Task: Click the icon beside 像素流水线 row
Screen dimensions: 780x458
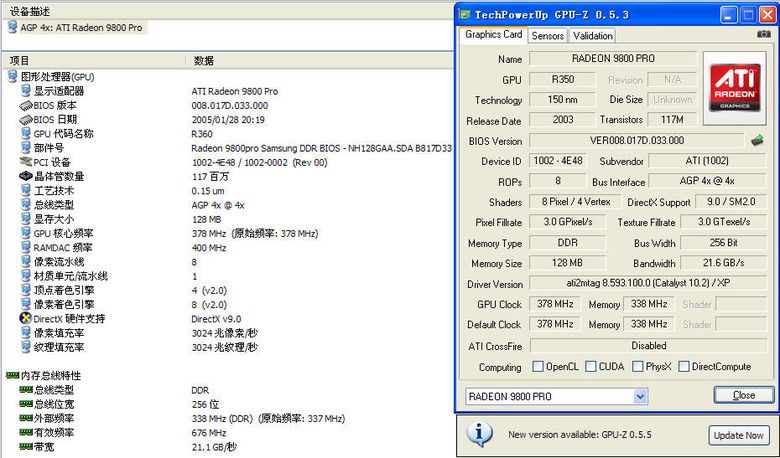Action: (x=26, y=261)
